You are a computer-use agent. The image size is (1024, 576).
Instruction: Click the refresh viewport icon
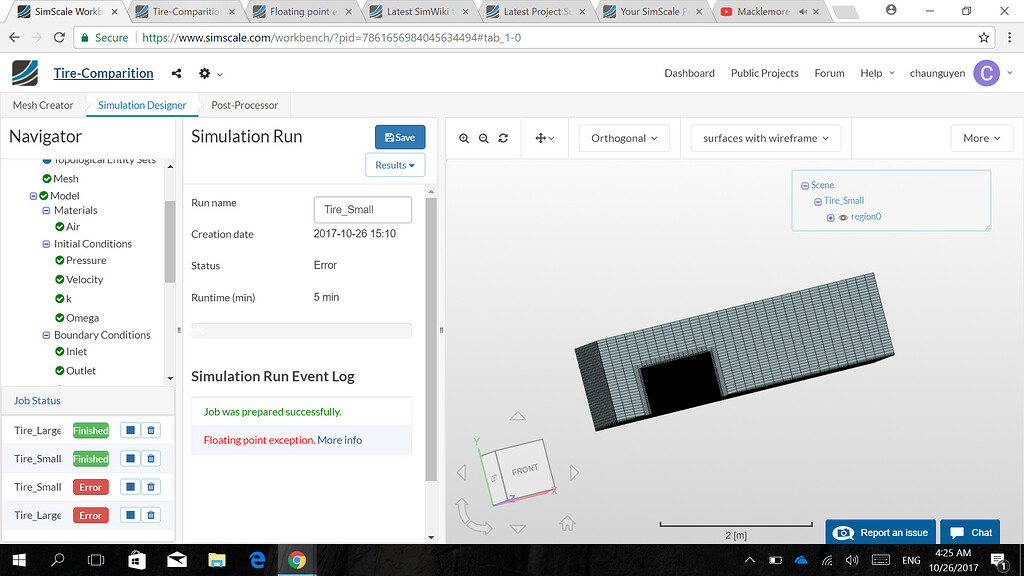click(502, 137)
